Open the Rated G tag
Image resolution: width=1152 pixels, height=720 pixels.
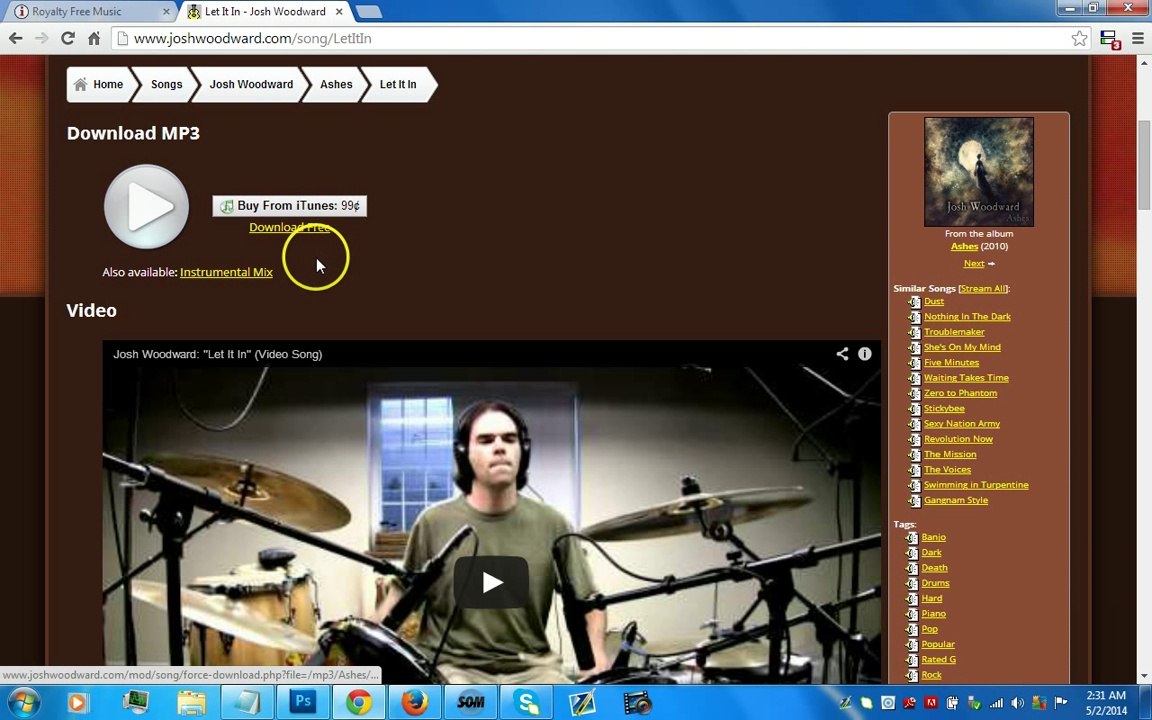(938, 660)
